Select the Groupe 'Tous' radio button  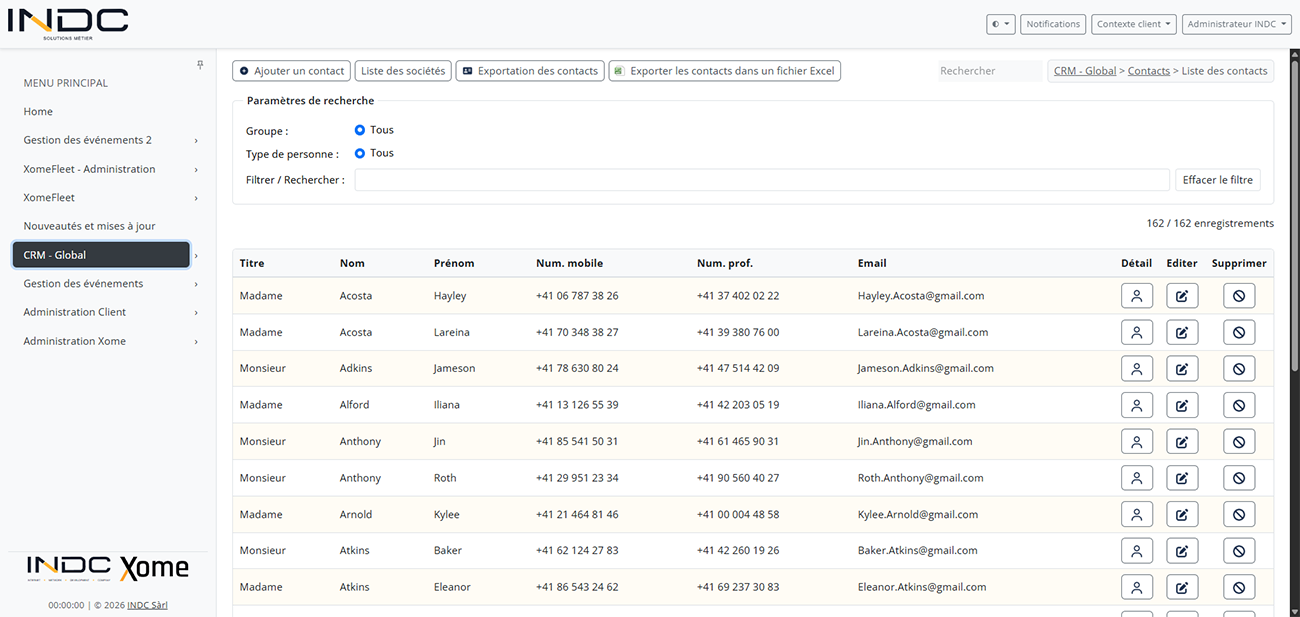(x=360, y=130)
